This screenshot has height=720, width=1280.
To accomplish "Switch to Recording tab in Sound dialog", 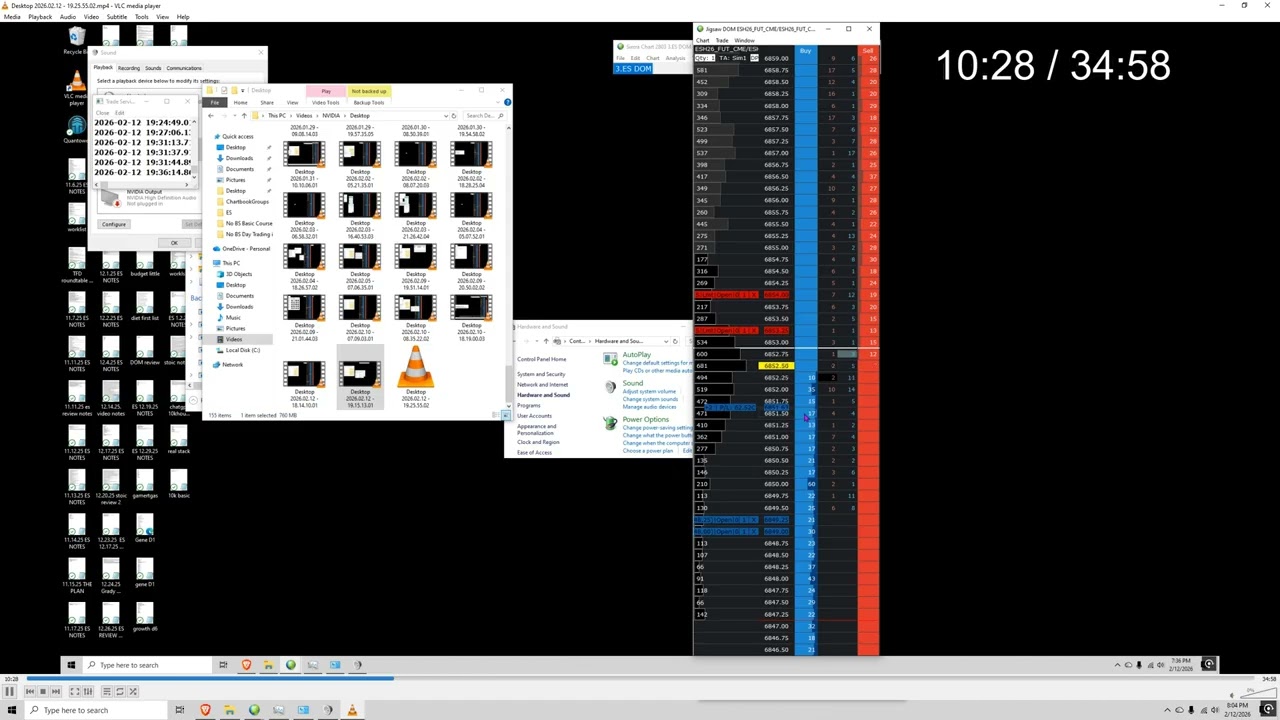I will (129, 68).
